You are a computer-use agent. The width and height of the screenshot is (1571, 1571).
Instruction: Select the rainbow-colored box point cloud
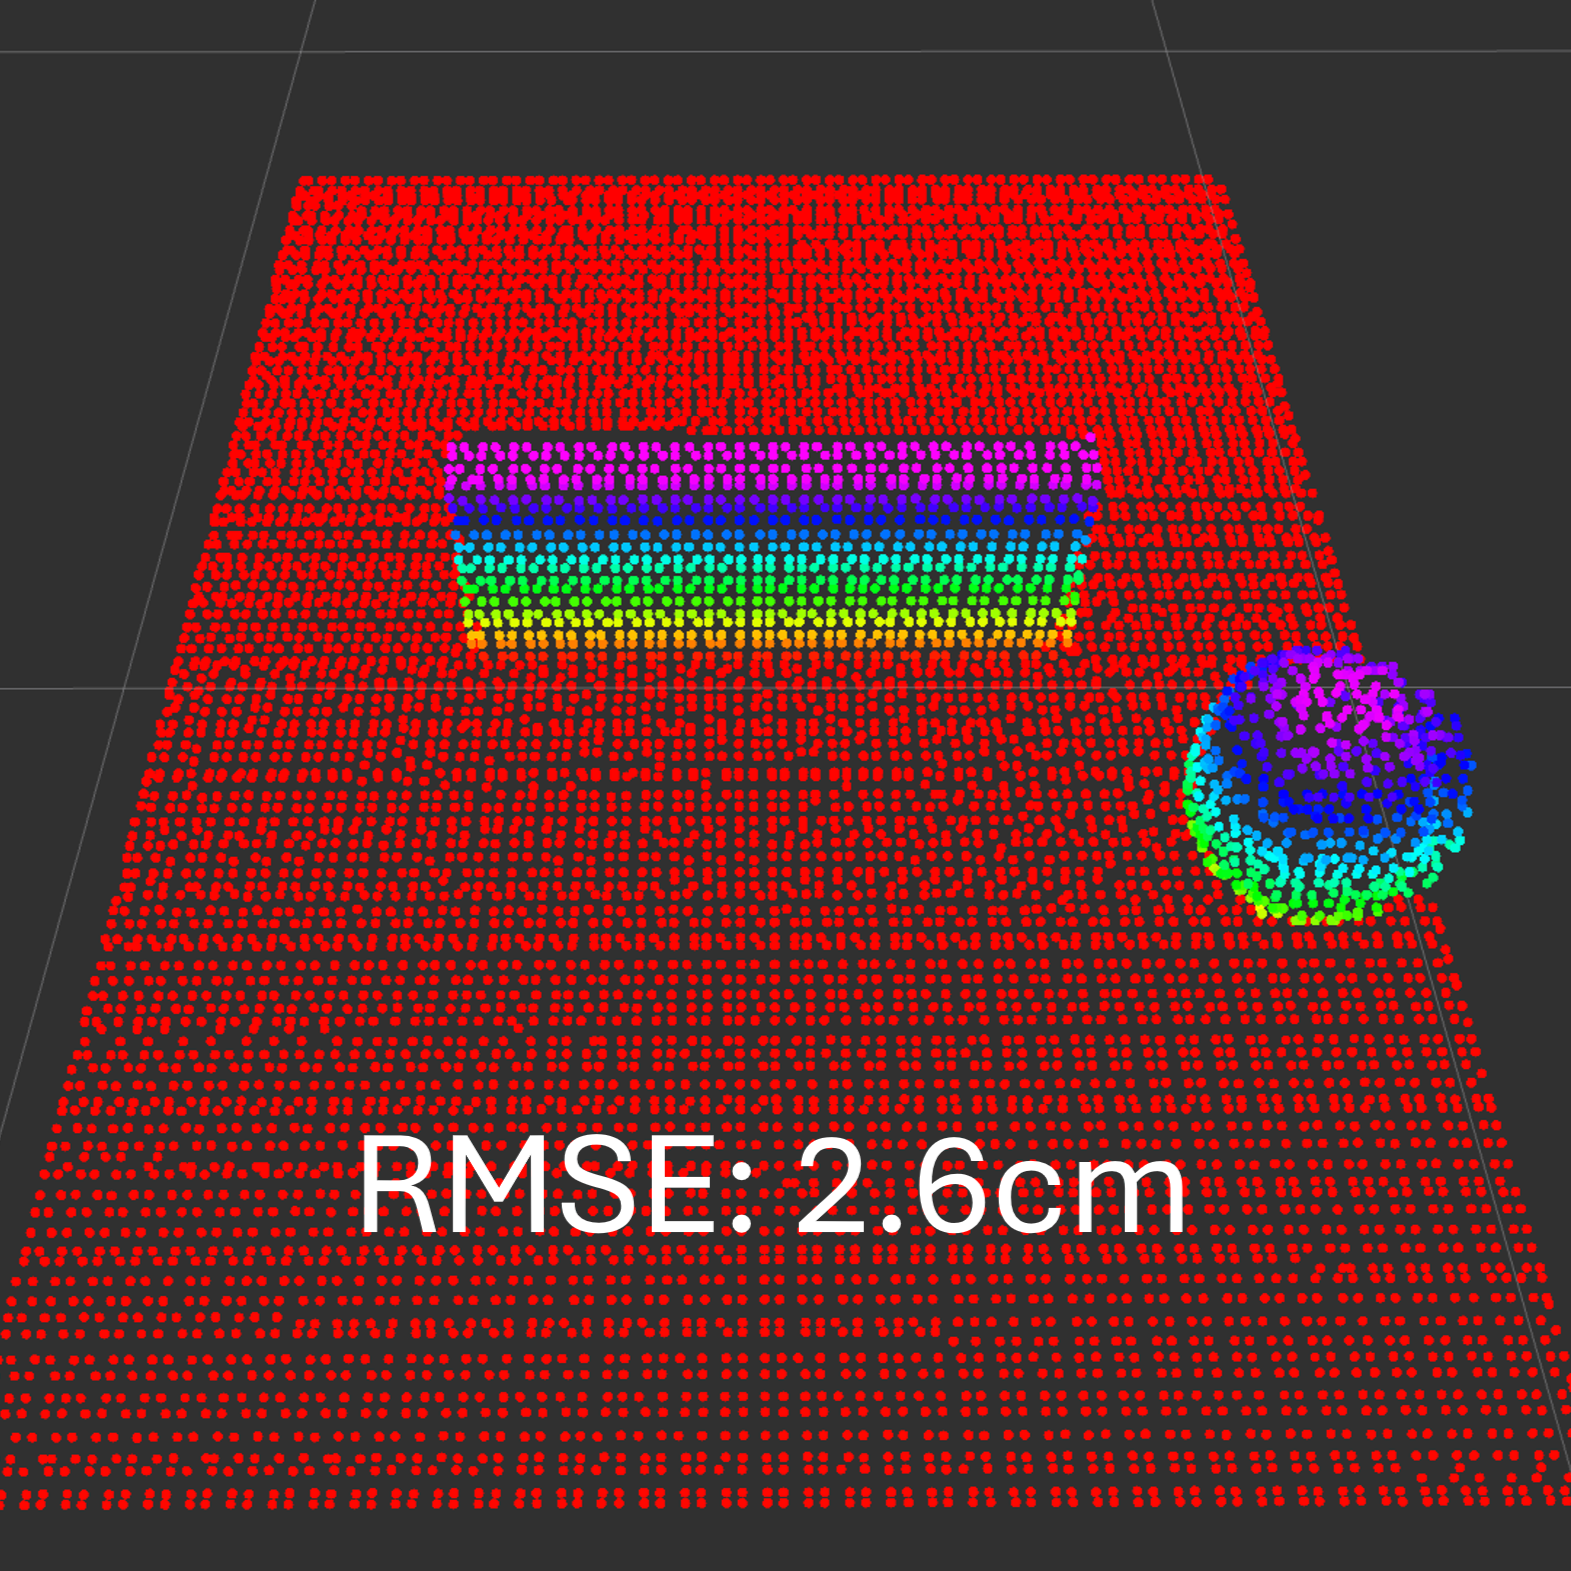coord(772,540)
